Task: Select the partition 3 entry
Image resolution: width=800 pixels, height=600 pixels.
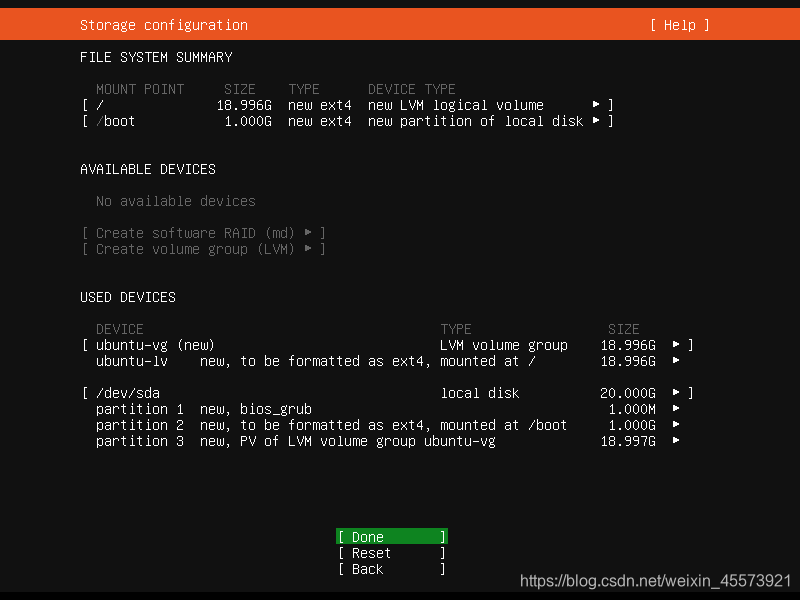Action: pyautogui.click(x=140, y=441)
